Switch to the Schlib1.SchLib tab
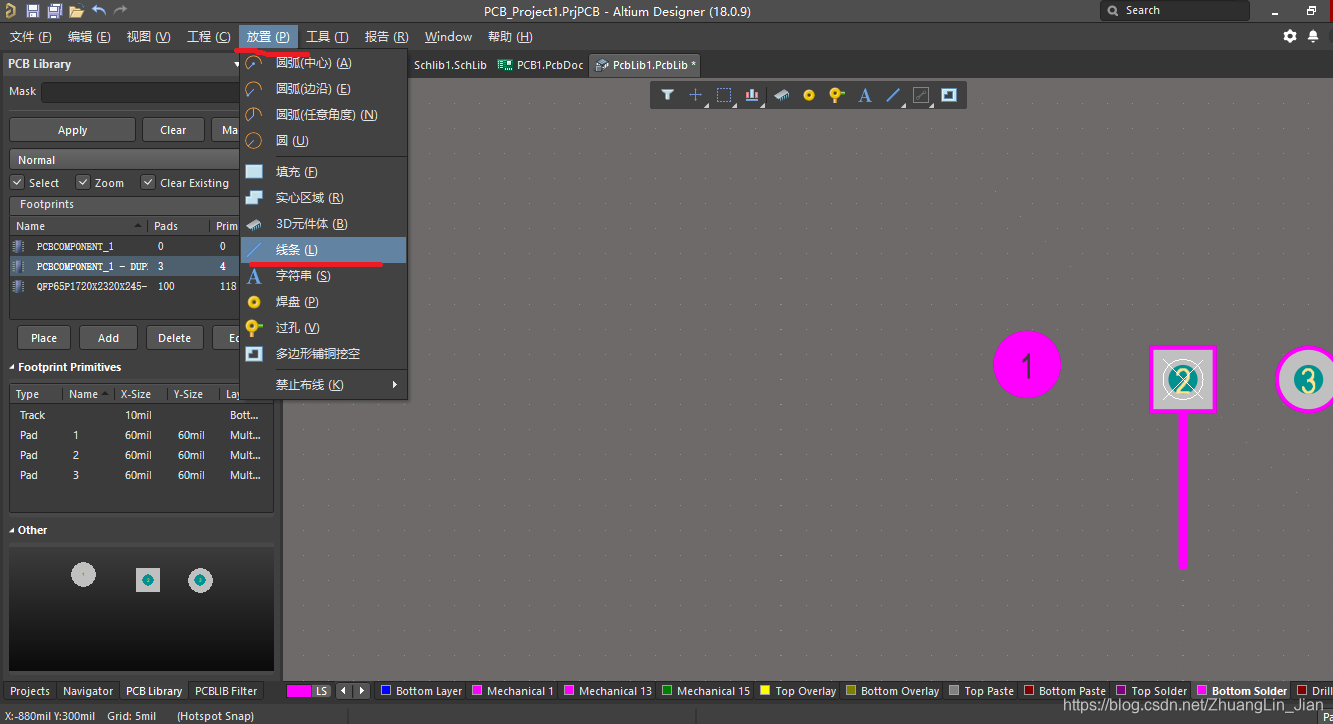 pos(450,65)
